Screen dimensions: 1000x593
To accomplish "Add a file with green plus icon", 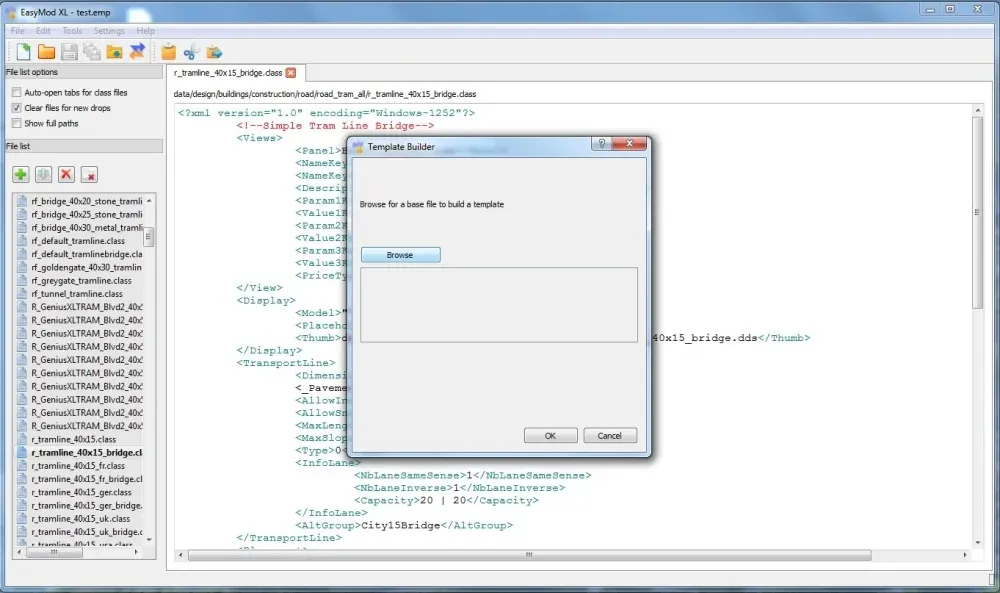I will pos(21,175).
